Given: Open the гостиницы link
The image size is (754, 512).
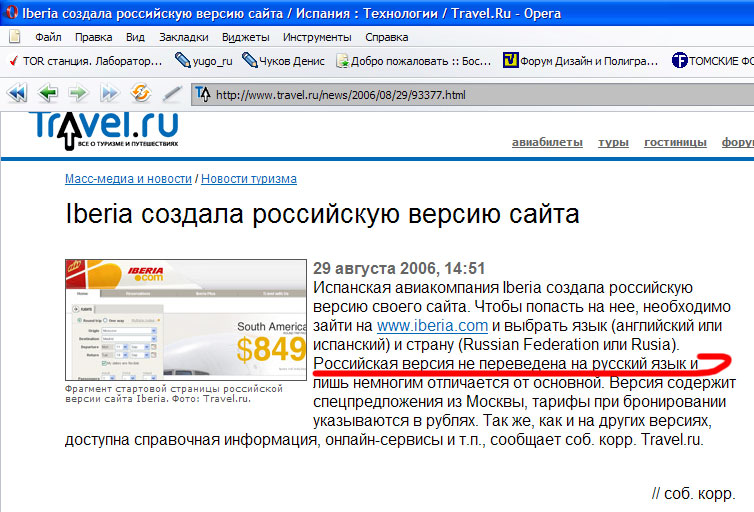Looking at the screenshot, I should tap(675, 142).
